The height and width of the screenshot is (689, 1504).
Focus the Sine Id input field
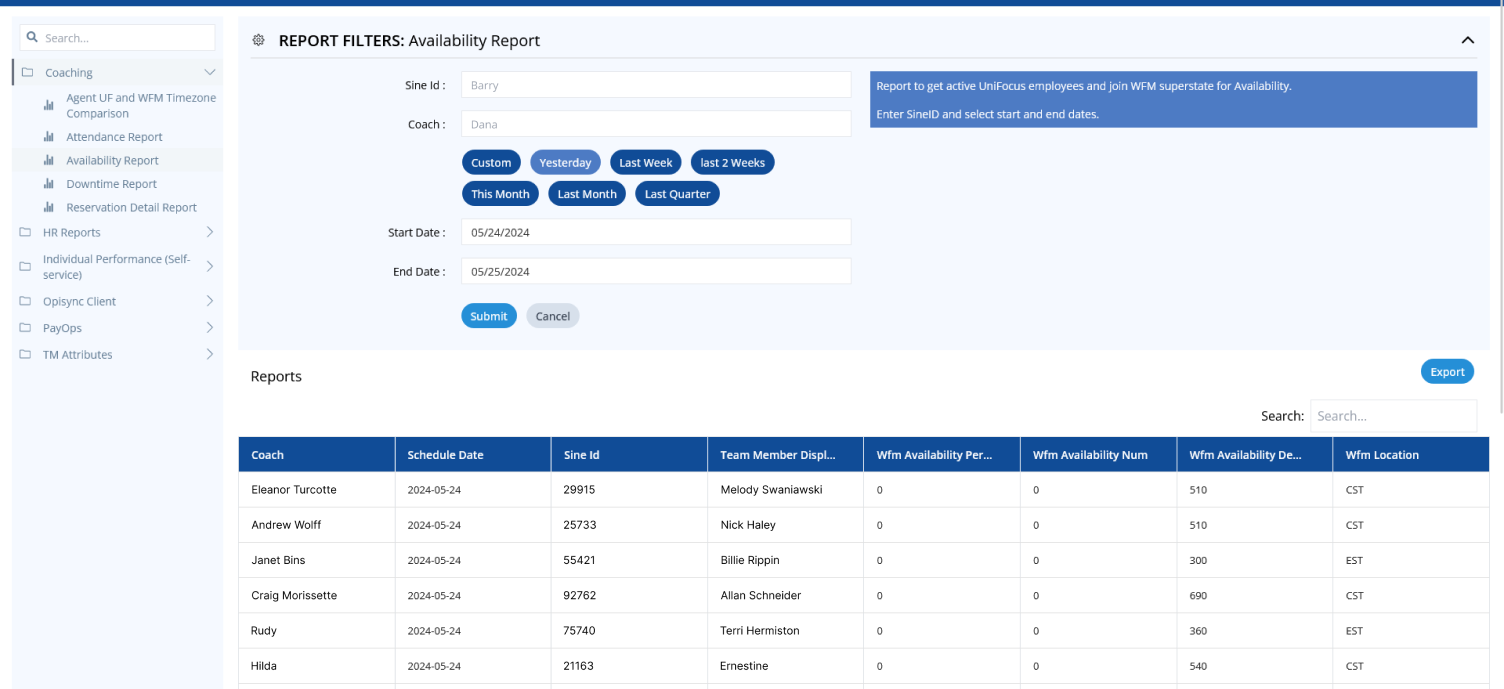click(656, 85)
